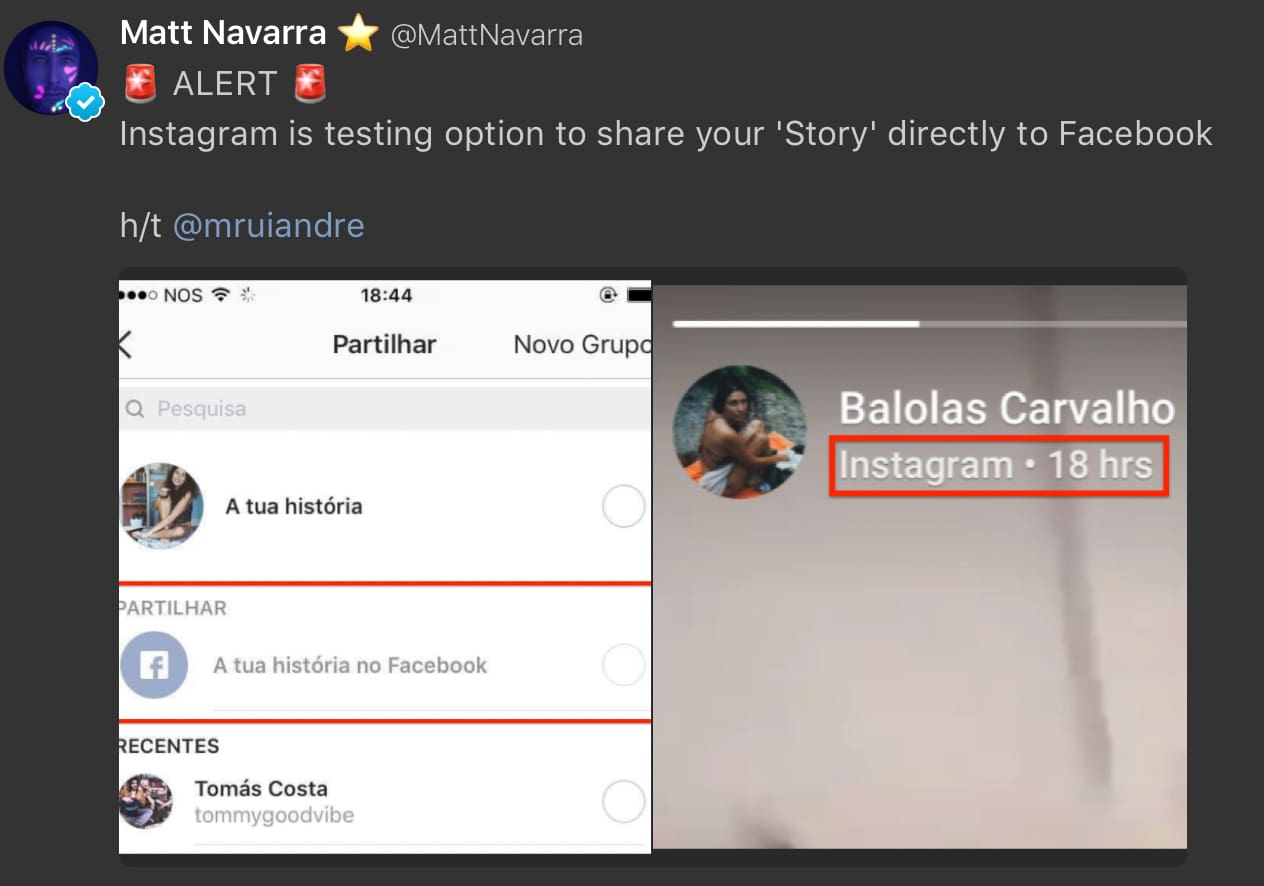Viewport: 1264px width, 886px height.
Task: Tap the back arrow beside Partilhar
Action: click(125, 345)
